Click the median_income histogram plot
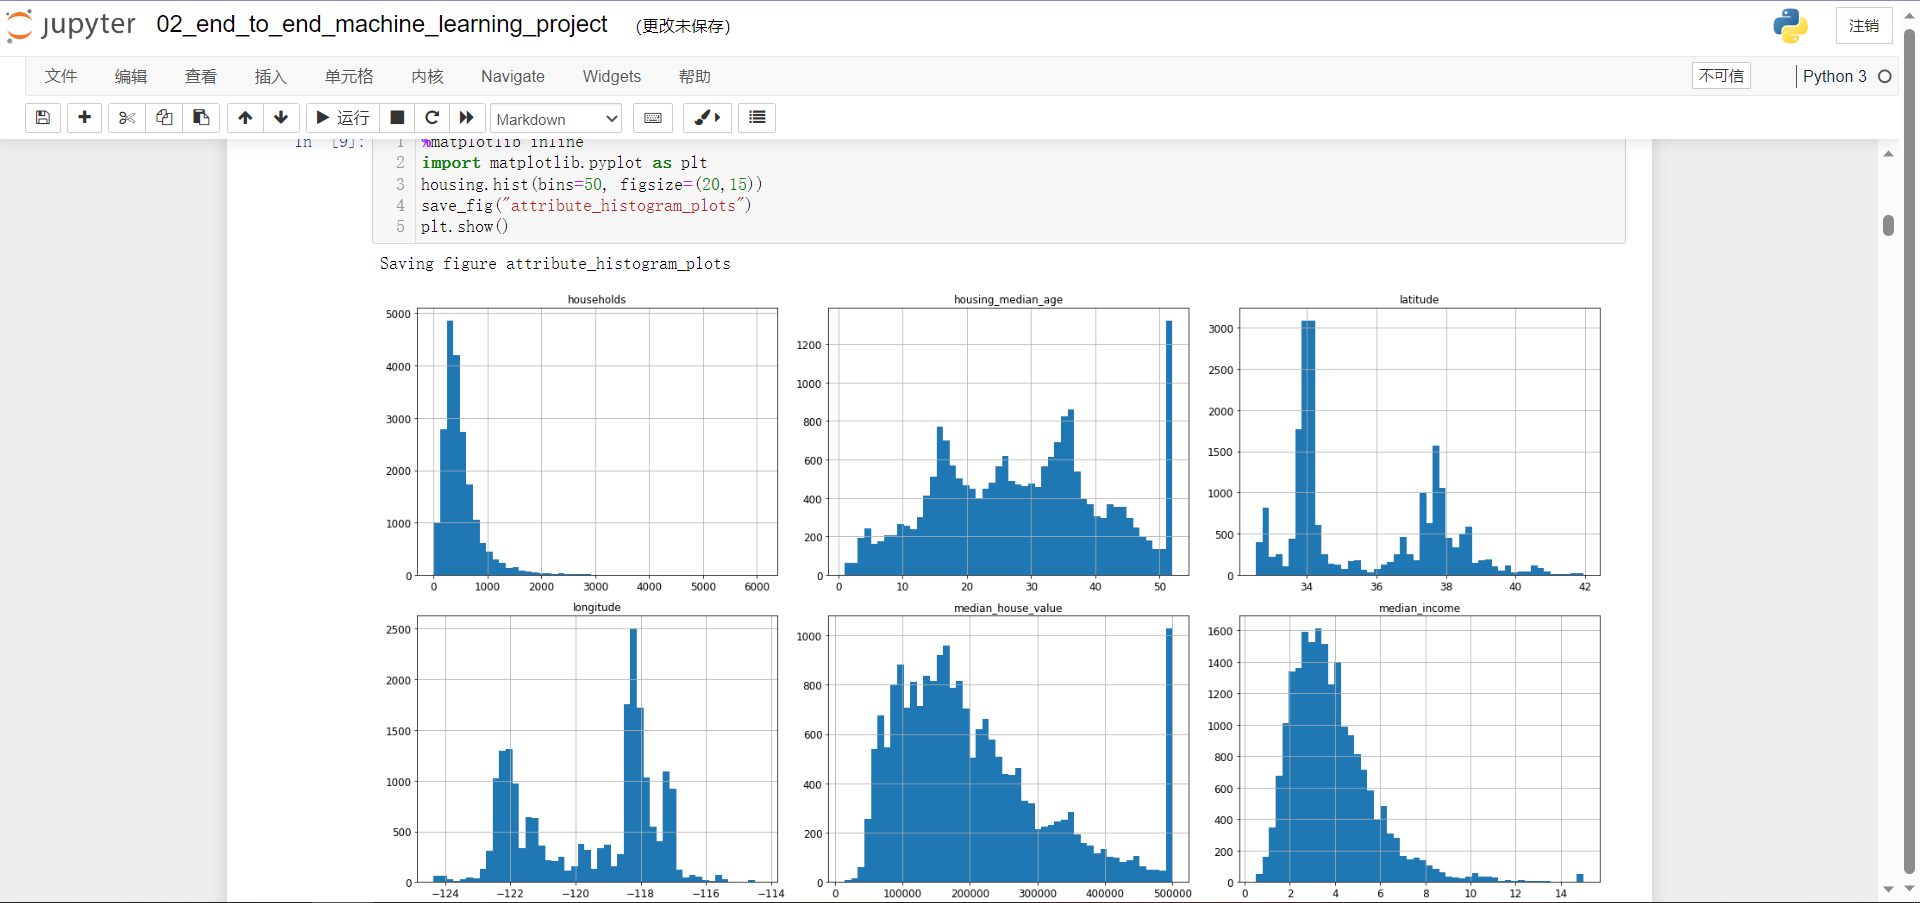 1419,749
